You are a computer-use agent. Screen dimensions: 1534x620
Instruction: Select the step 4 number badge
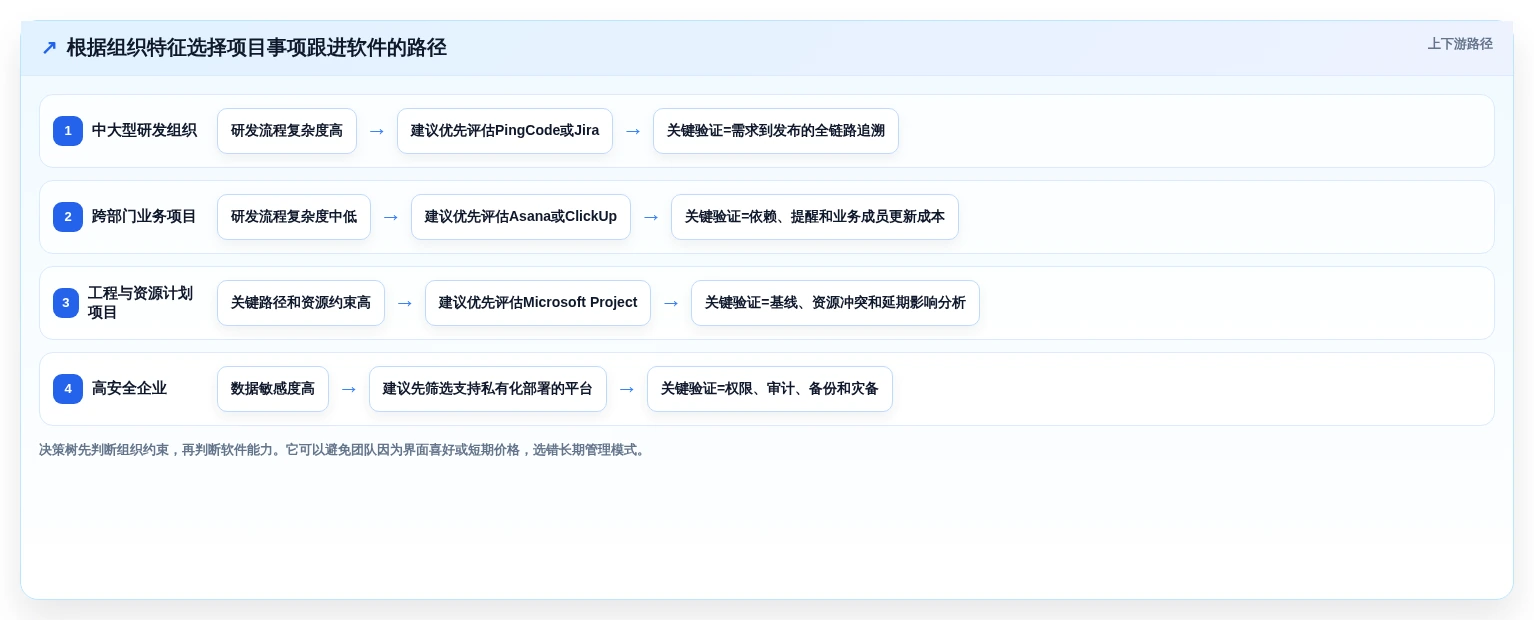pyautogui.click(x=68, y=389)
